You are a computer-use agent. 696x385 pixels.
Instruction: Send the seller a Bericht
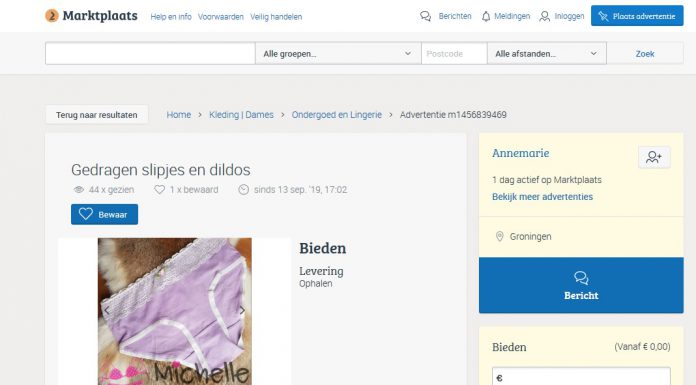[x=581, y=285]
